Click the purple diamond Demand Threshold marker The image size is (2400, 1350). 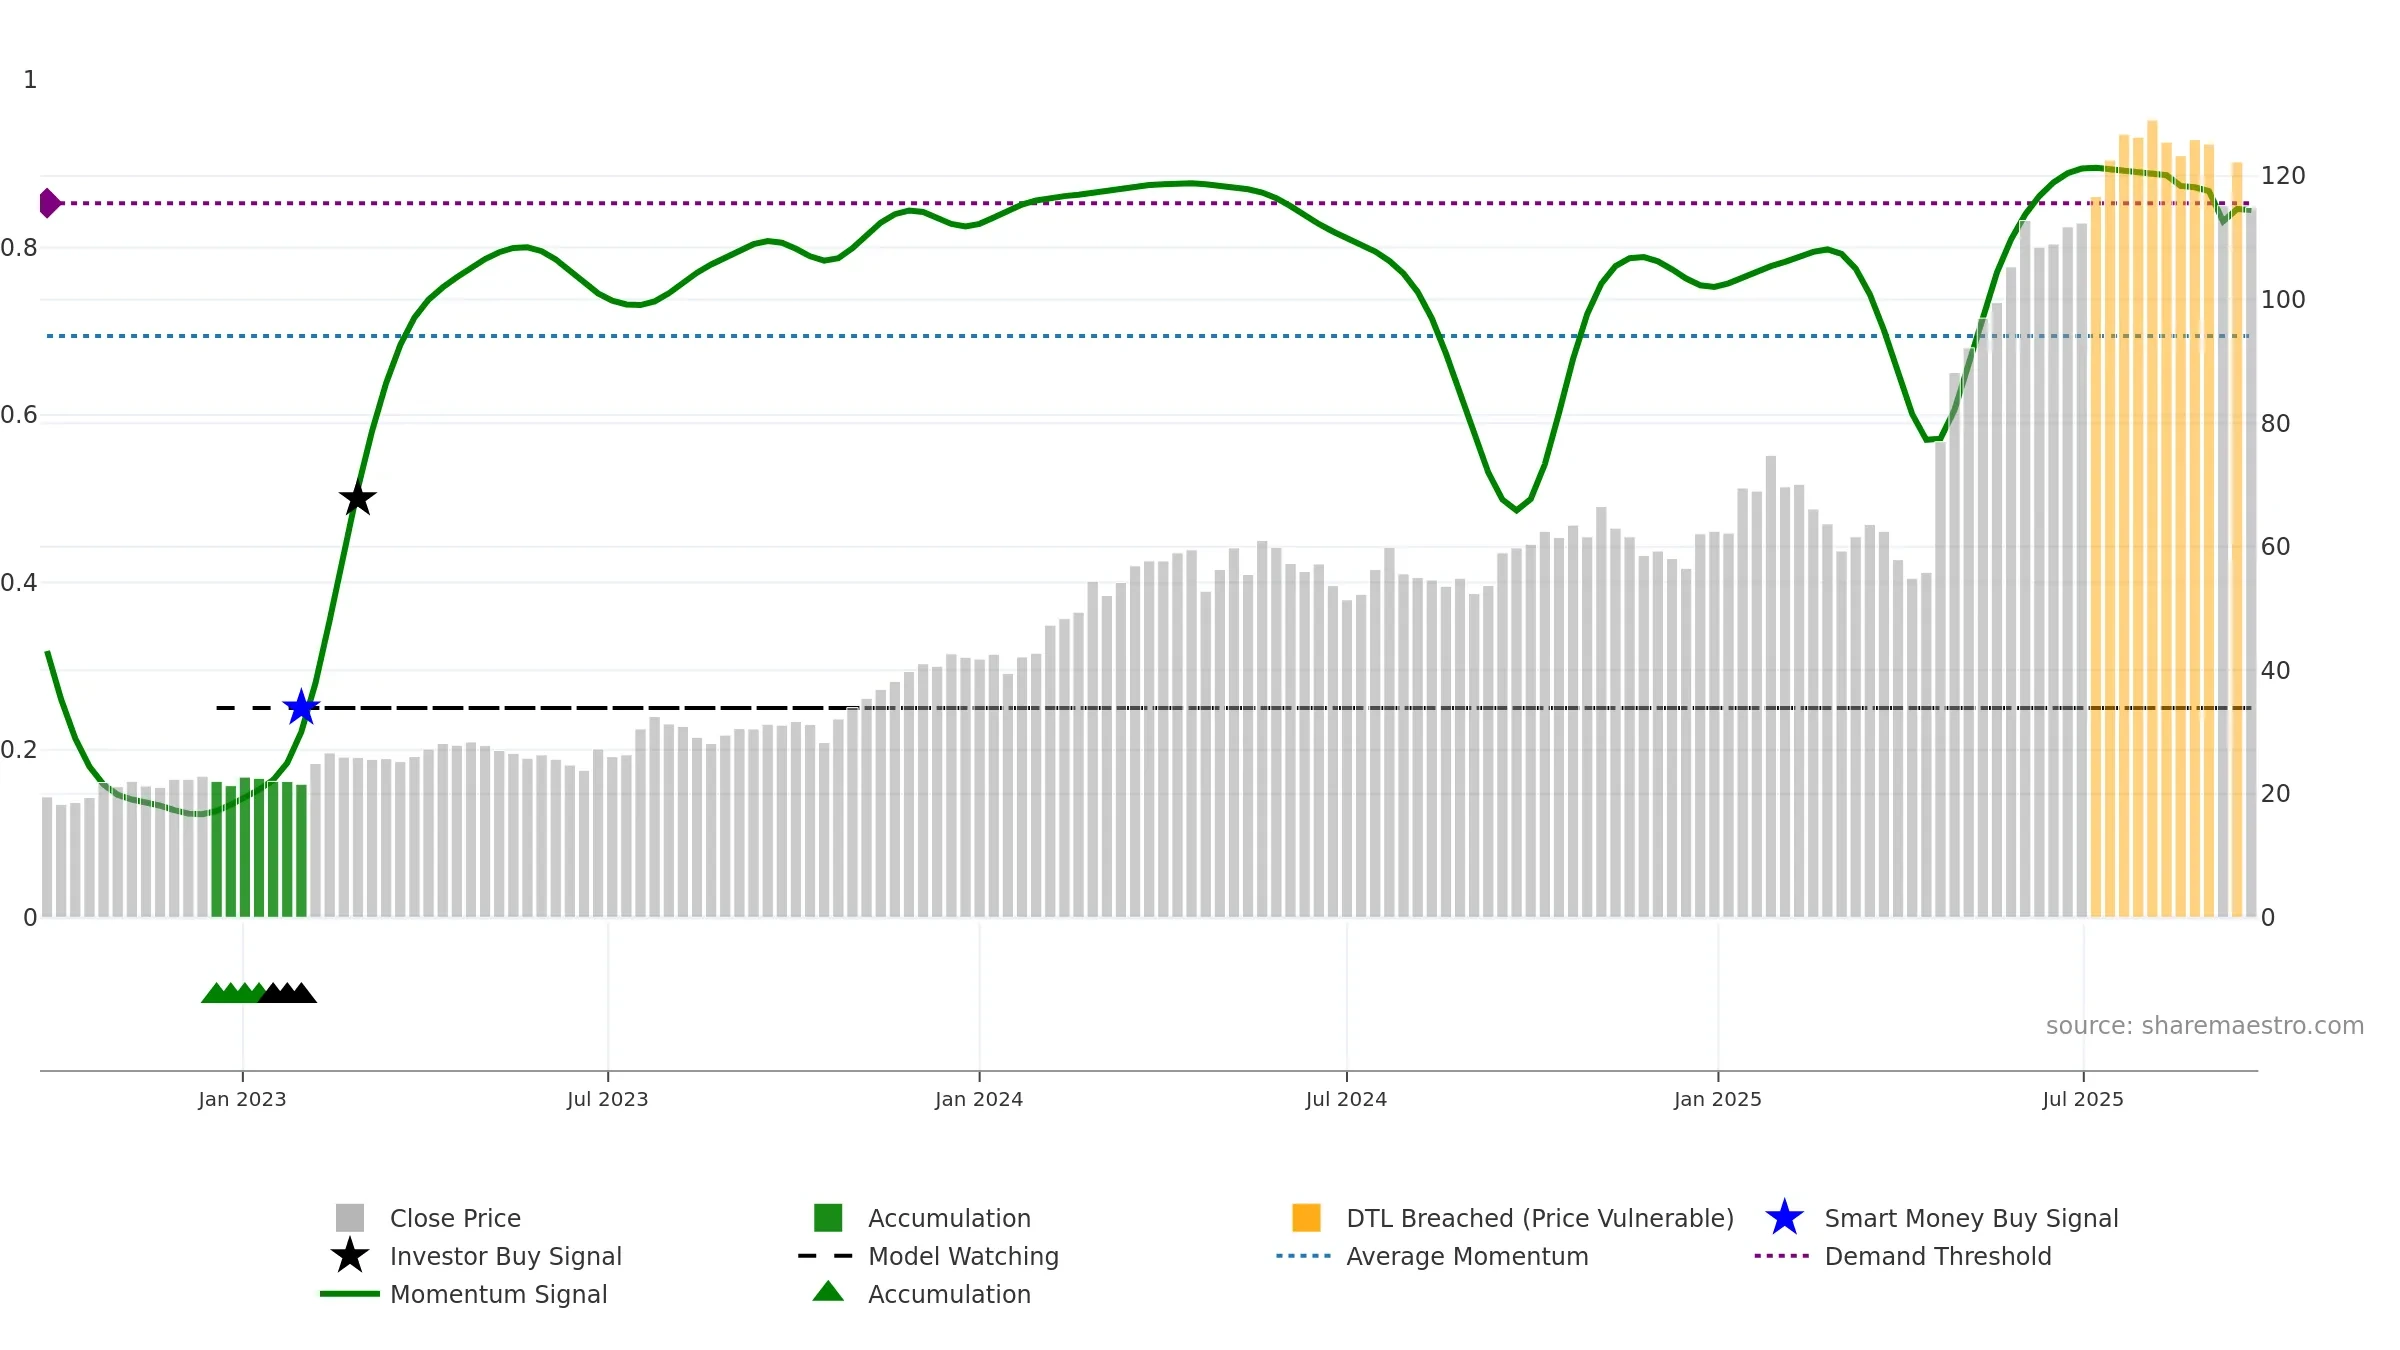(x=49, y=203)
